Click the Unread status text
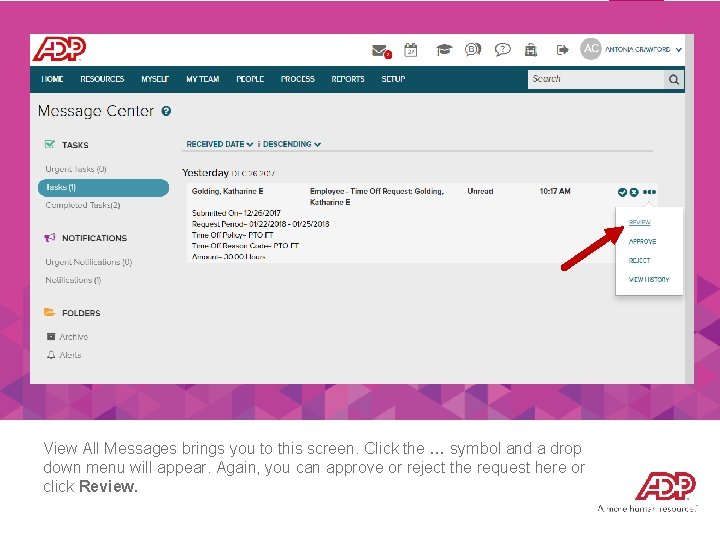720x540 pixels. [480, 191]
